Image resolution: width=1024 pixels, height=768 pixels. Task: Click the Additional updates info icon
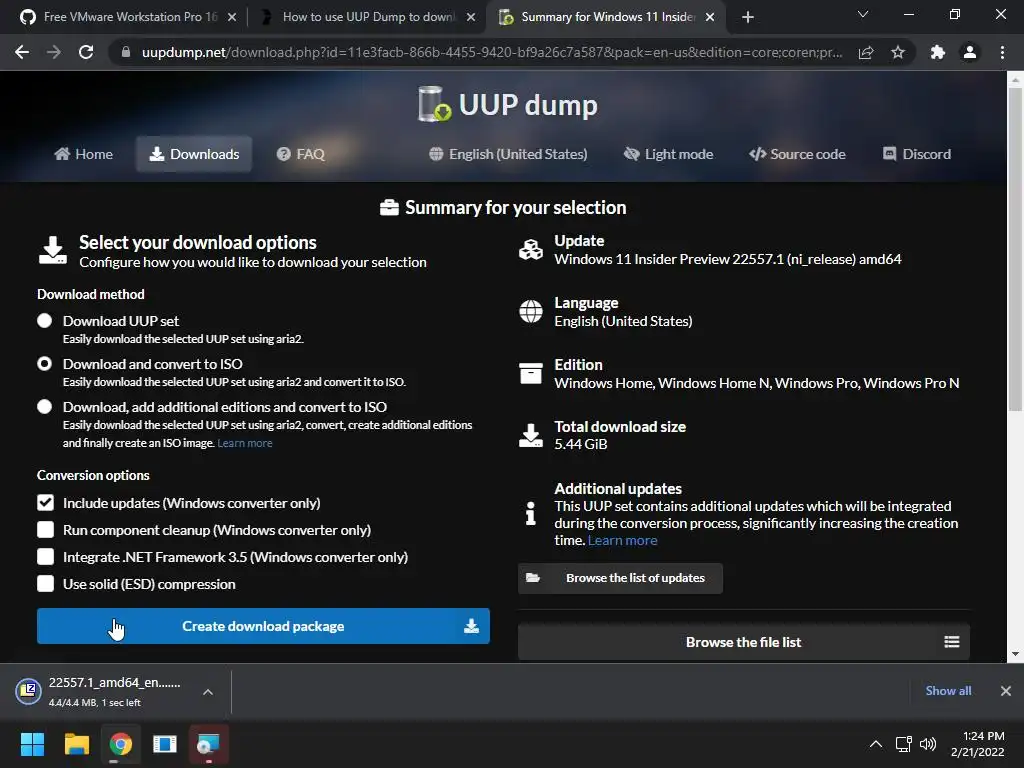[530, 513]
